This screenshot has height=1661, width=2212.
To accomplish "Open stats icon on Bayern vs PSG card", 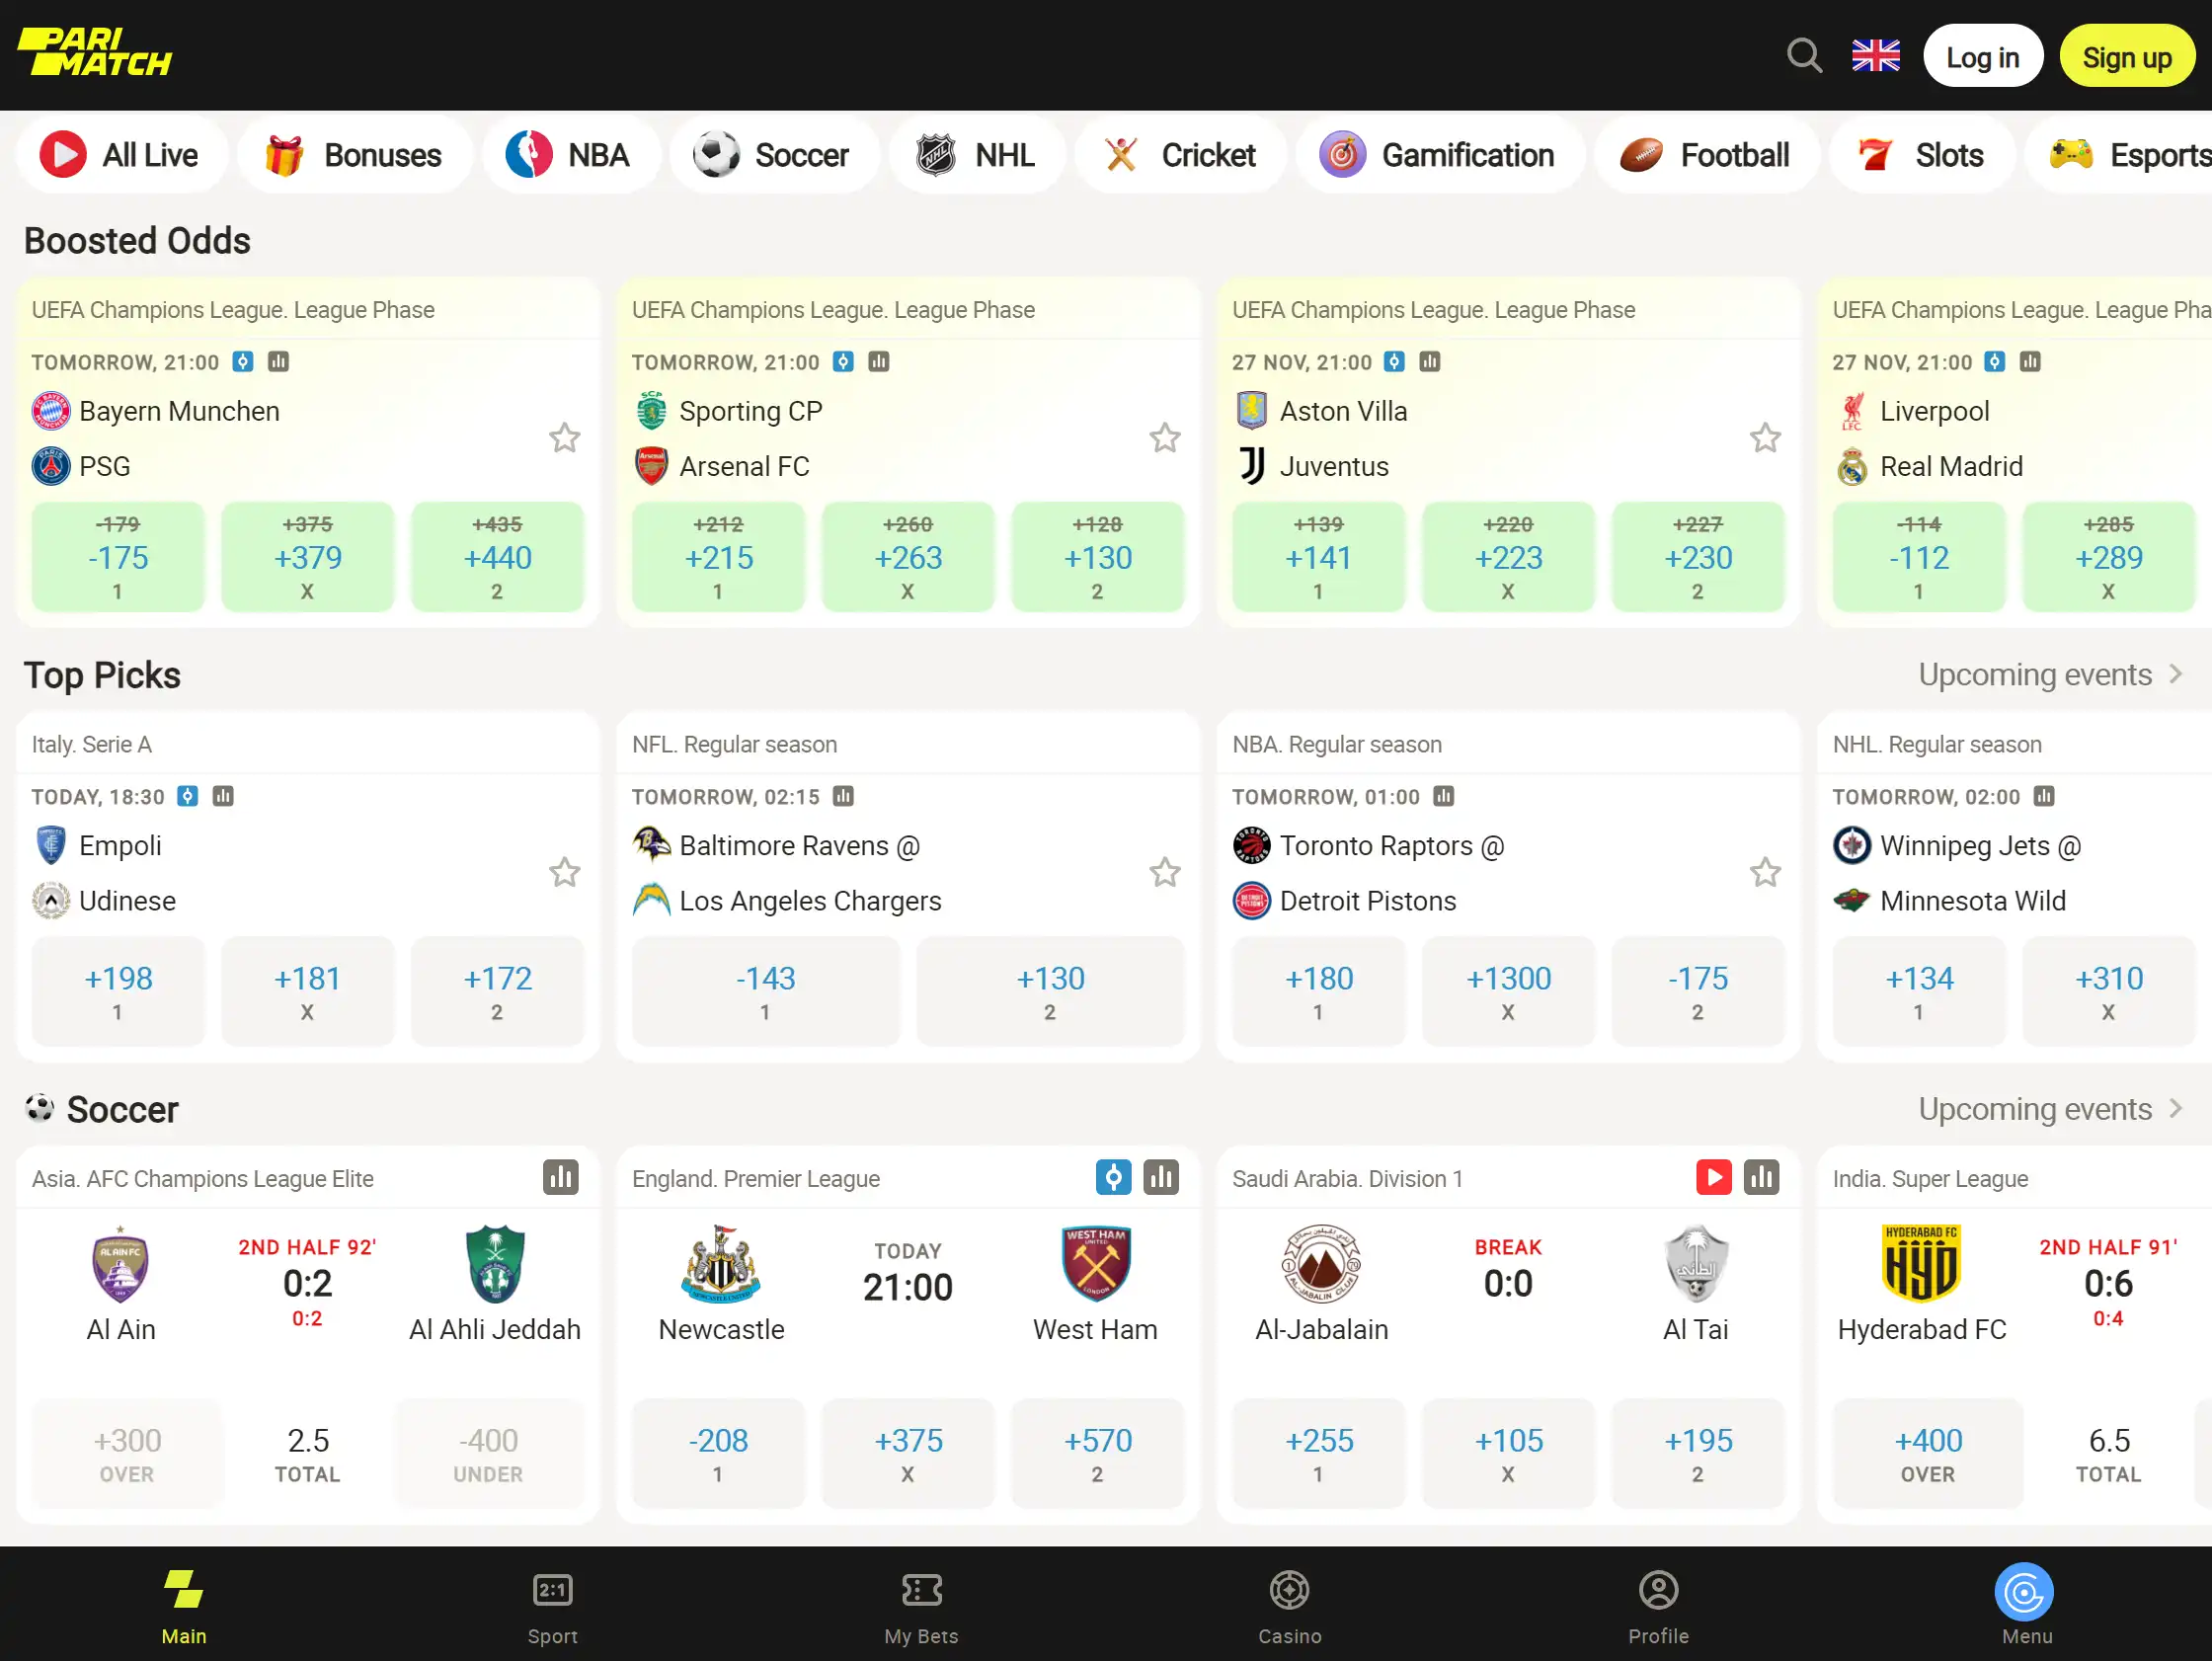I will tap(278, 362).
